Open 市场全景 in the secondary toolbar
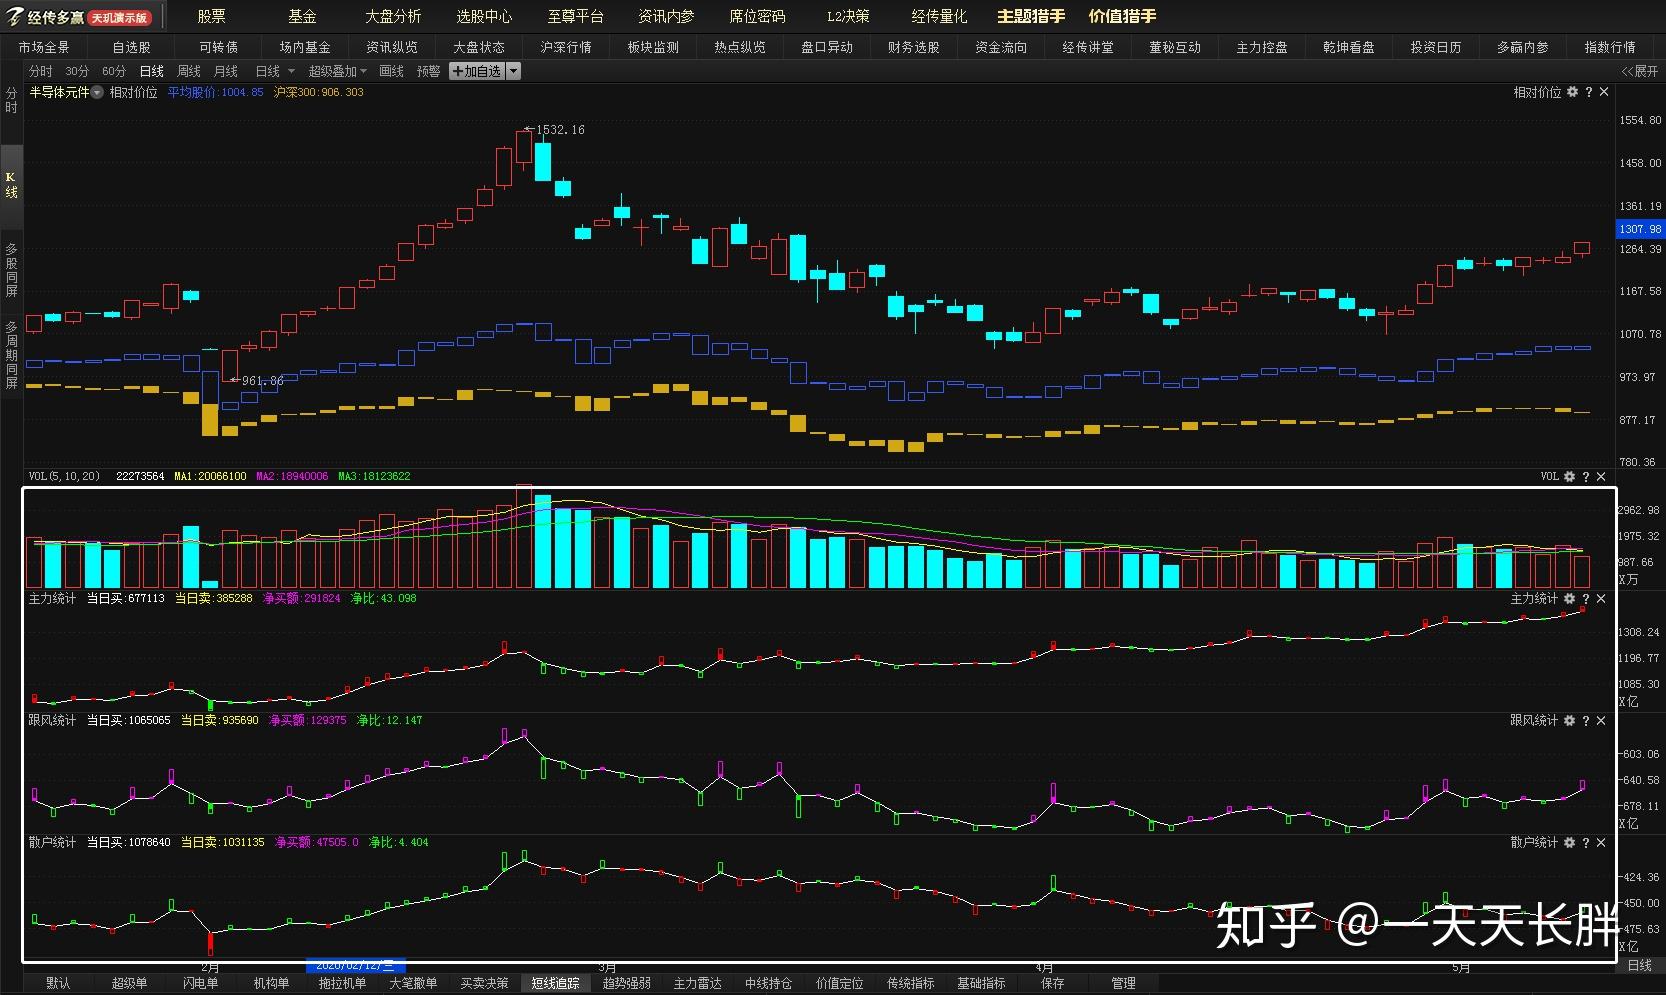Screen dimensions: 1666x995 [44, 47]
